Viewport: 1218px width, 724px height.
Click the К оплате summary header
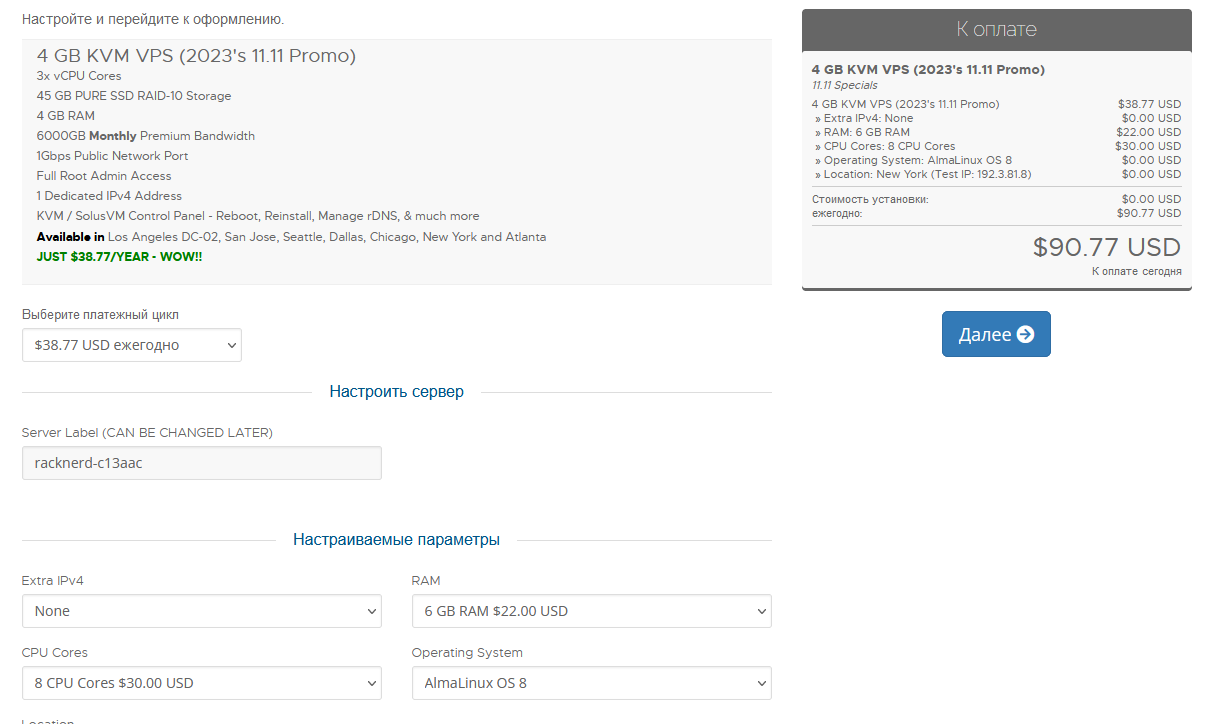pos(996,29)
